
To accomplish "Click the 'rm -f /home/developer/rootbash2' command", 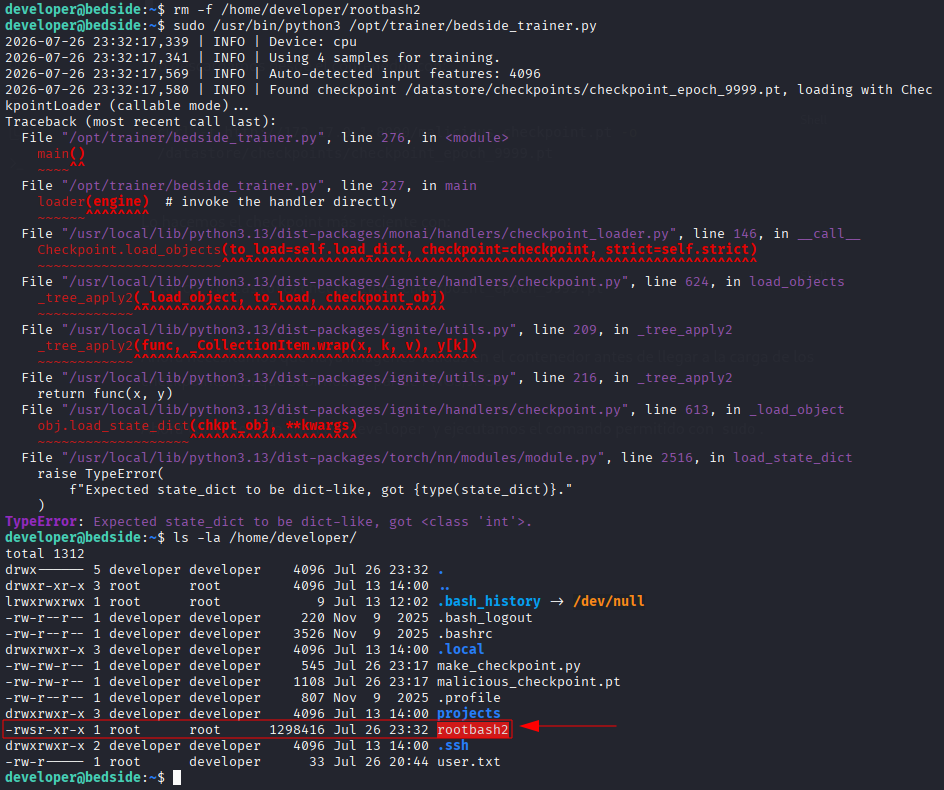I will 297,10.
